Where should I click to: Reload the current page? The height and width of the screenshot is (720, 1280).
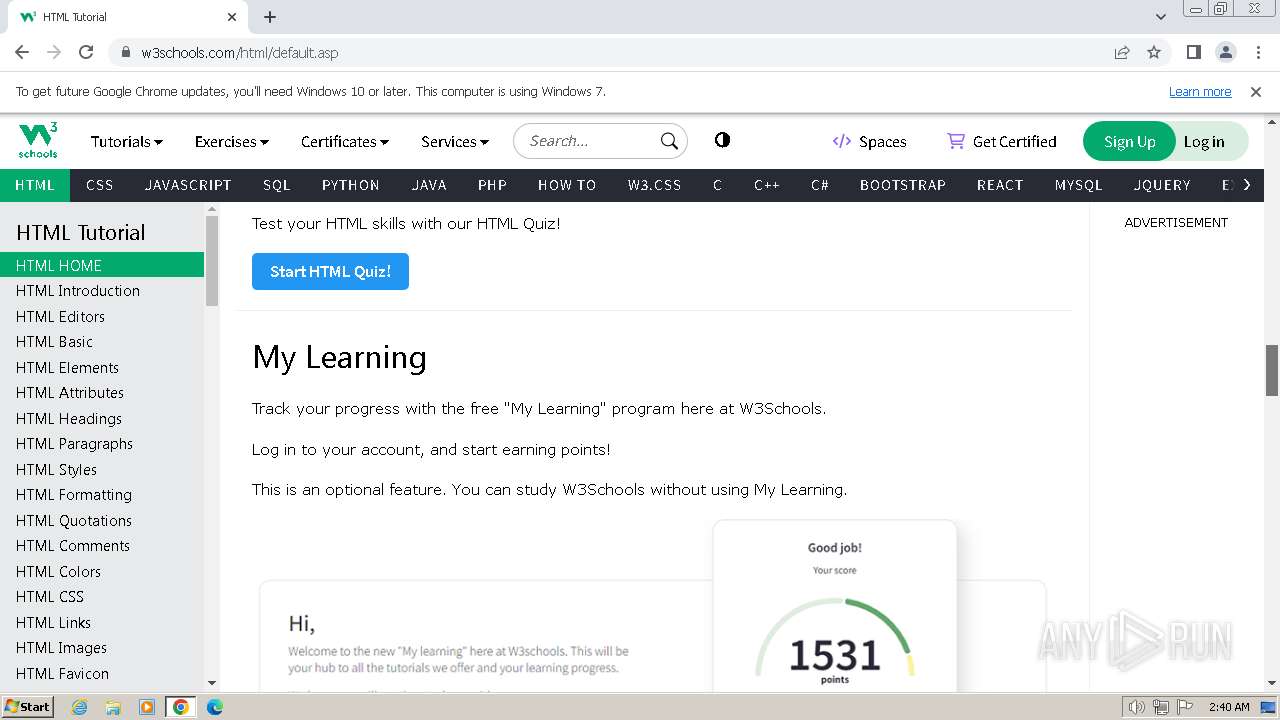point(86,52)
